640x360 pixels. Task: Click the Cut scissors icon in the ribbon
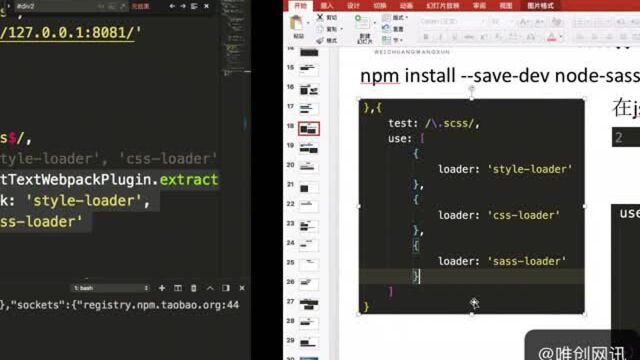tap(320, 17)
